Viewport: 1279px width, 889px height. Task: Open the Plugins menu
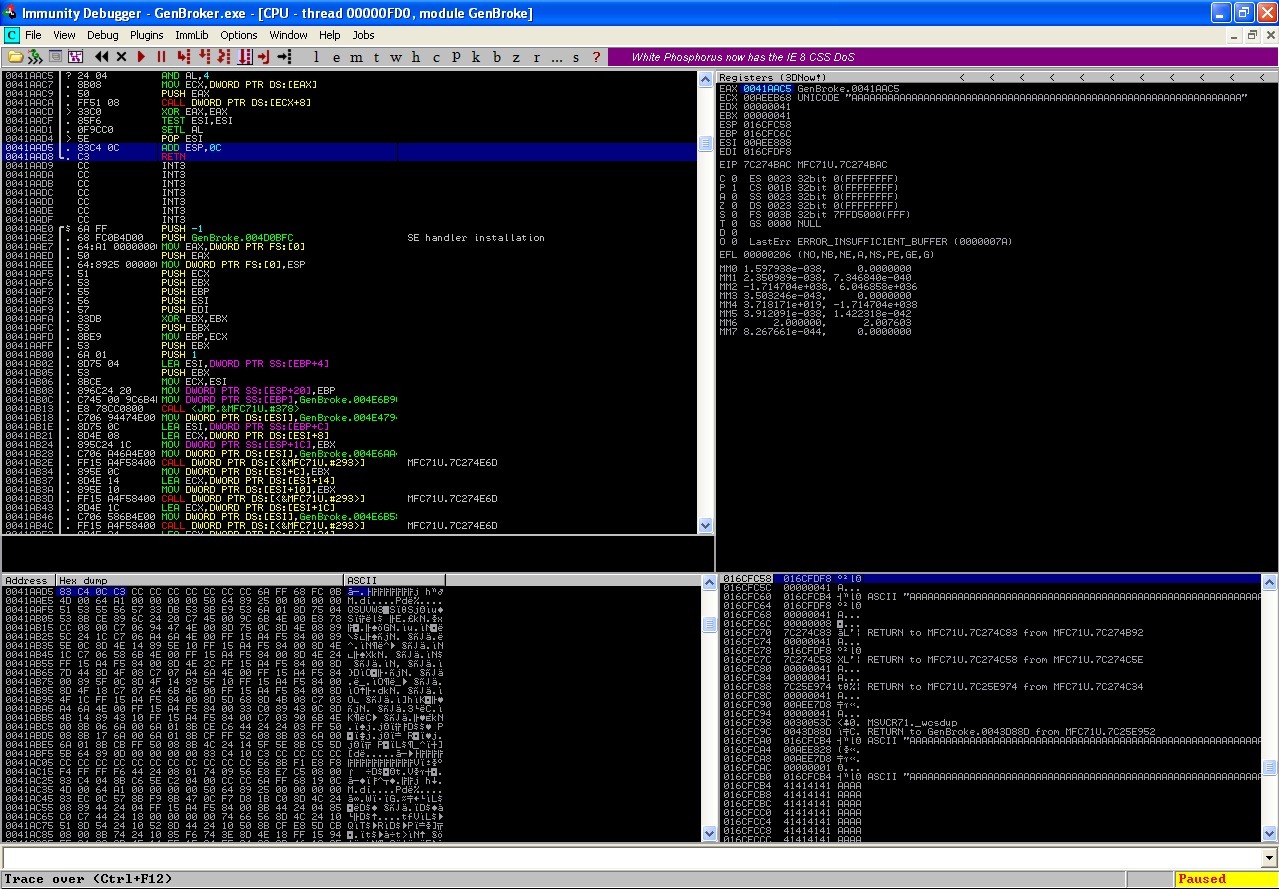(146, 35)
